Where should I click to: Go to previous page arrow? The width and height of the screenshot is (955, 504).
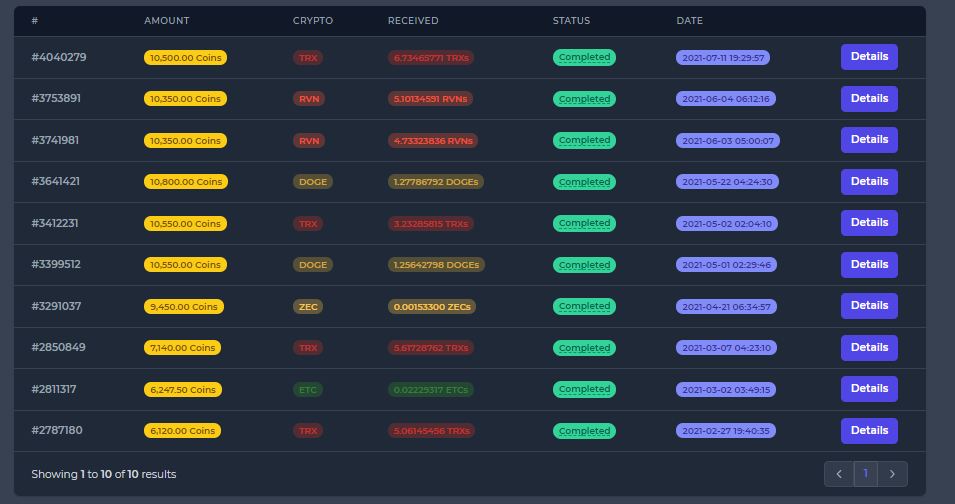pos(839,474)
